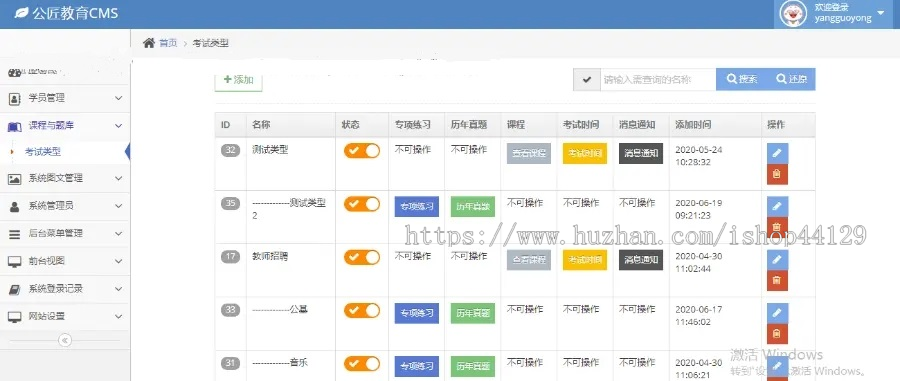The width and height of the screenshot is (900, 381).
Task: Select the 考试类型 submenu item
Action: pyautogui.click(x=42, y=152)
